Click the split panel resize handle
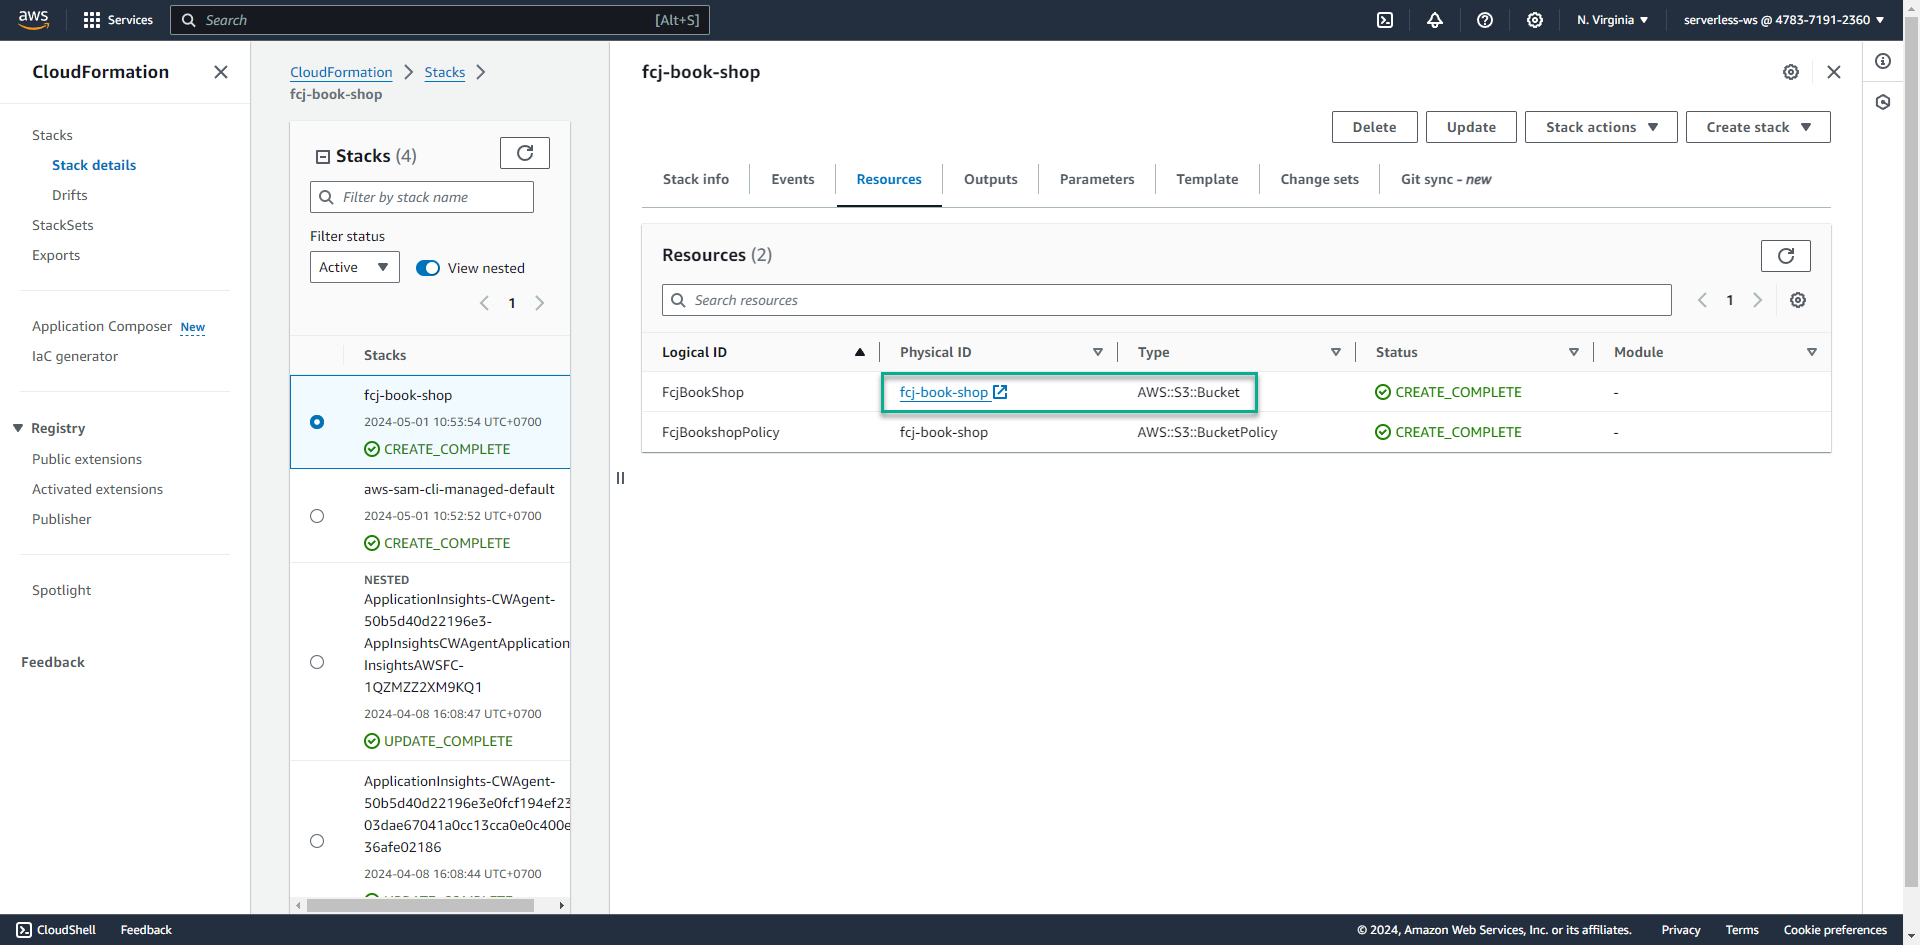Screen dimensions: 1920x945 click(620, 478)
